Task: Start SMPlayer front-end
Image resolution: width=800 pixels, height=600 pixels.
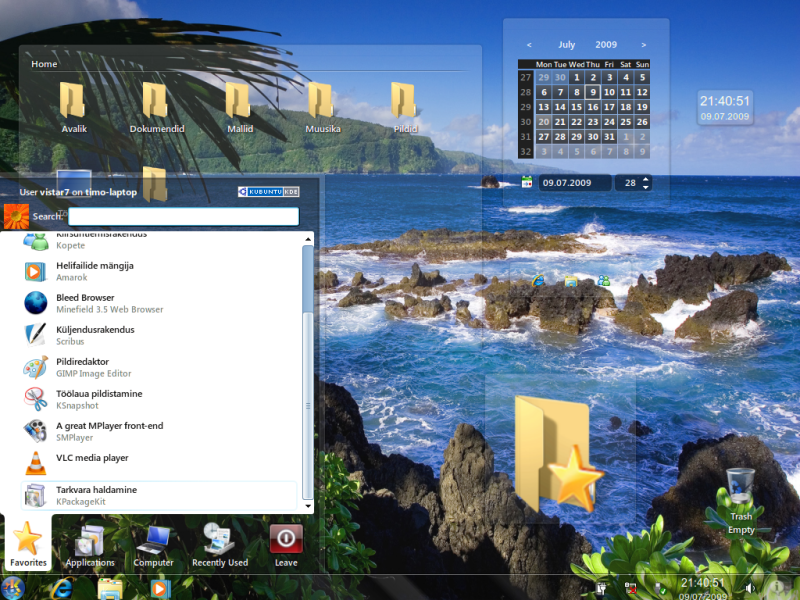Action: pos(158,432)
